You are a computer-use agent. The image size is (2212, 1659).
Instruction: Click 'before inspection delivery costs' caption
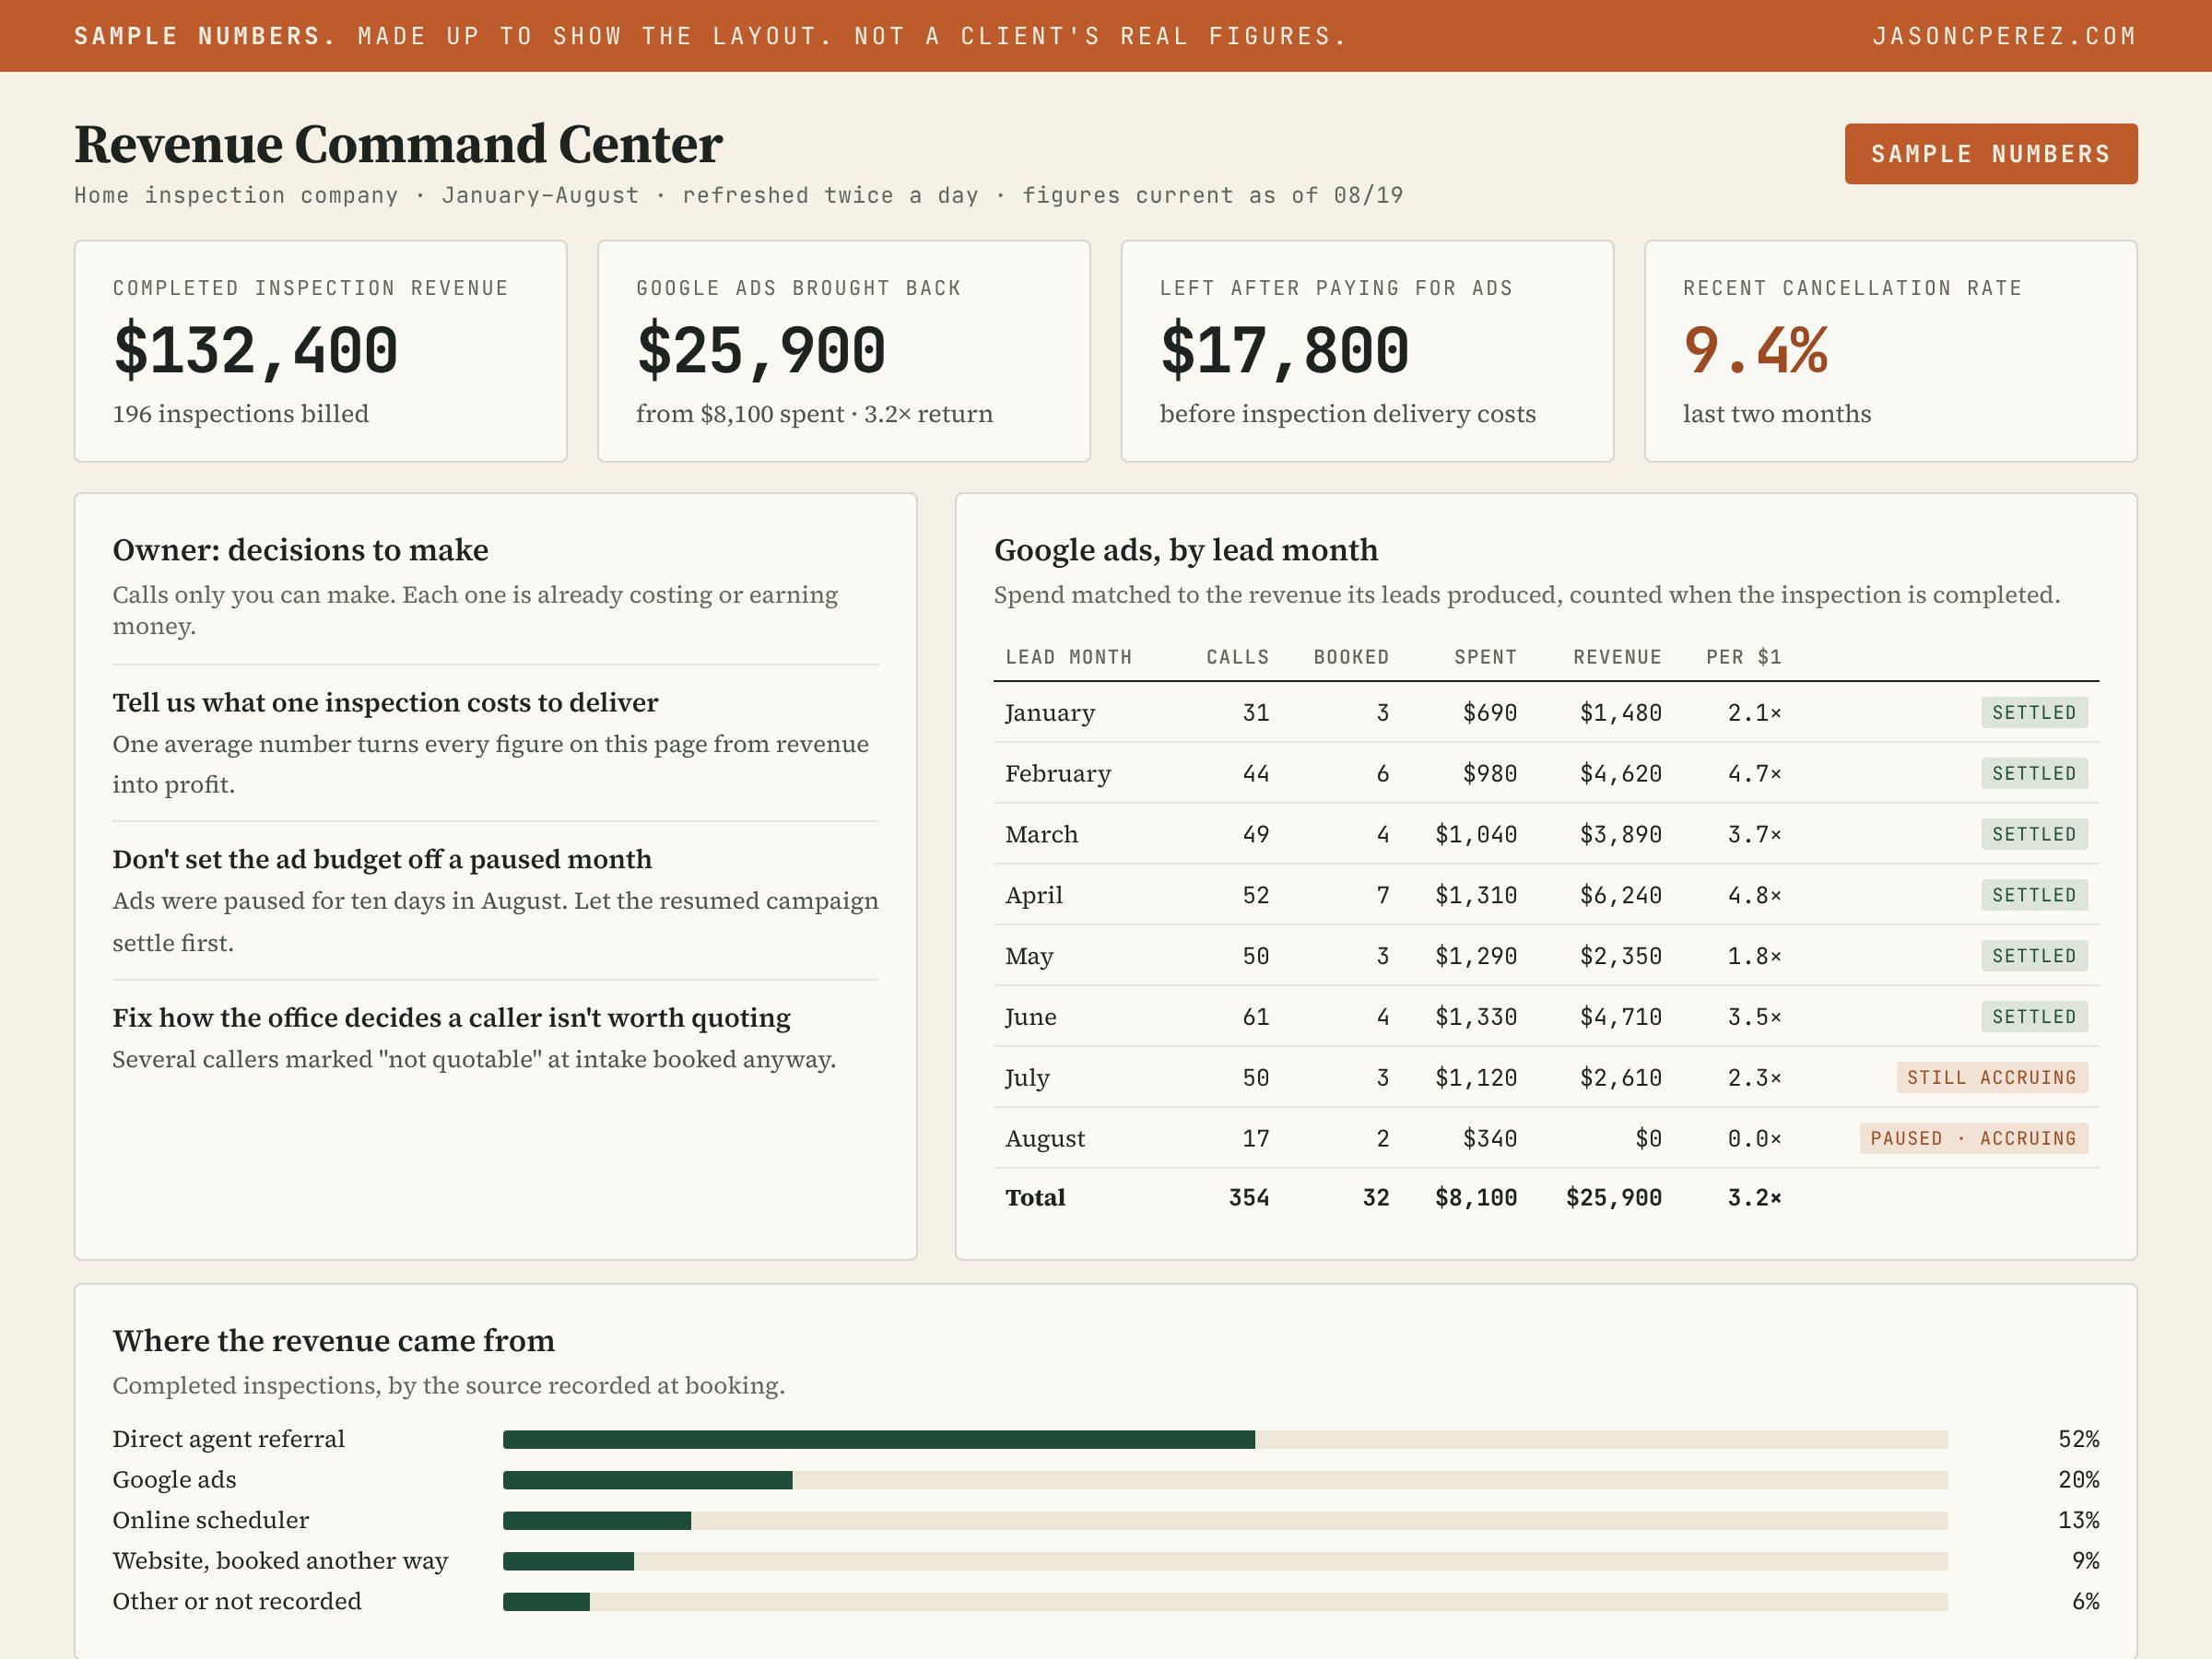[x=1348, y=414]
